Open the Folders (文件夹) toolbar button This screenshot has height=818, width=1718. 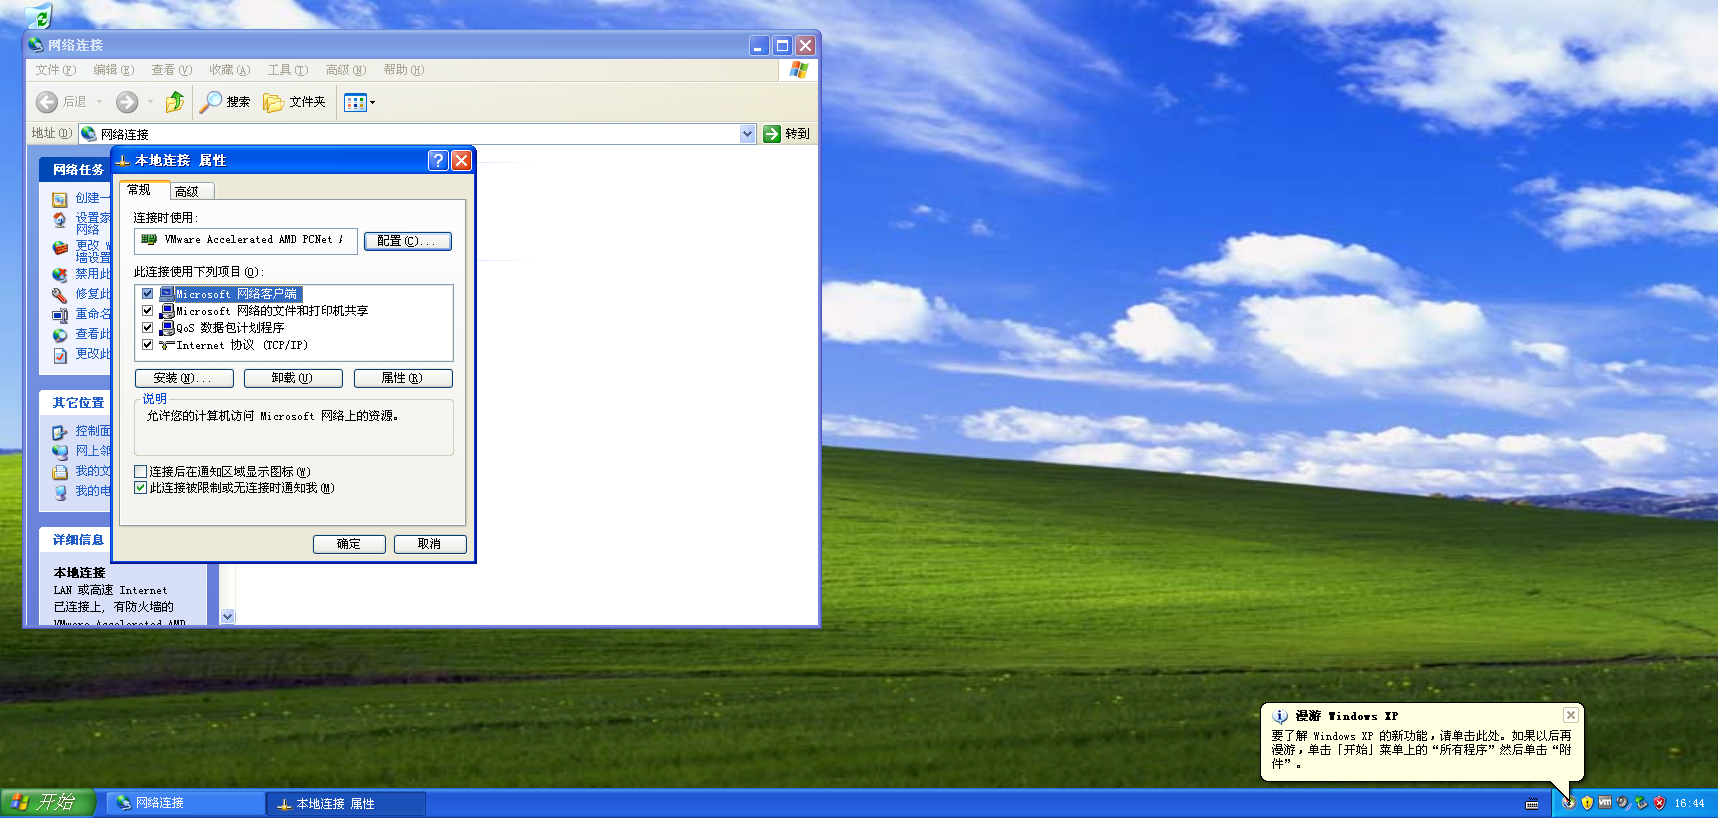click(294, 102)
